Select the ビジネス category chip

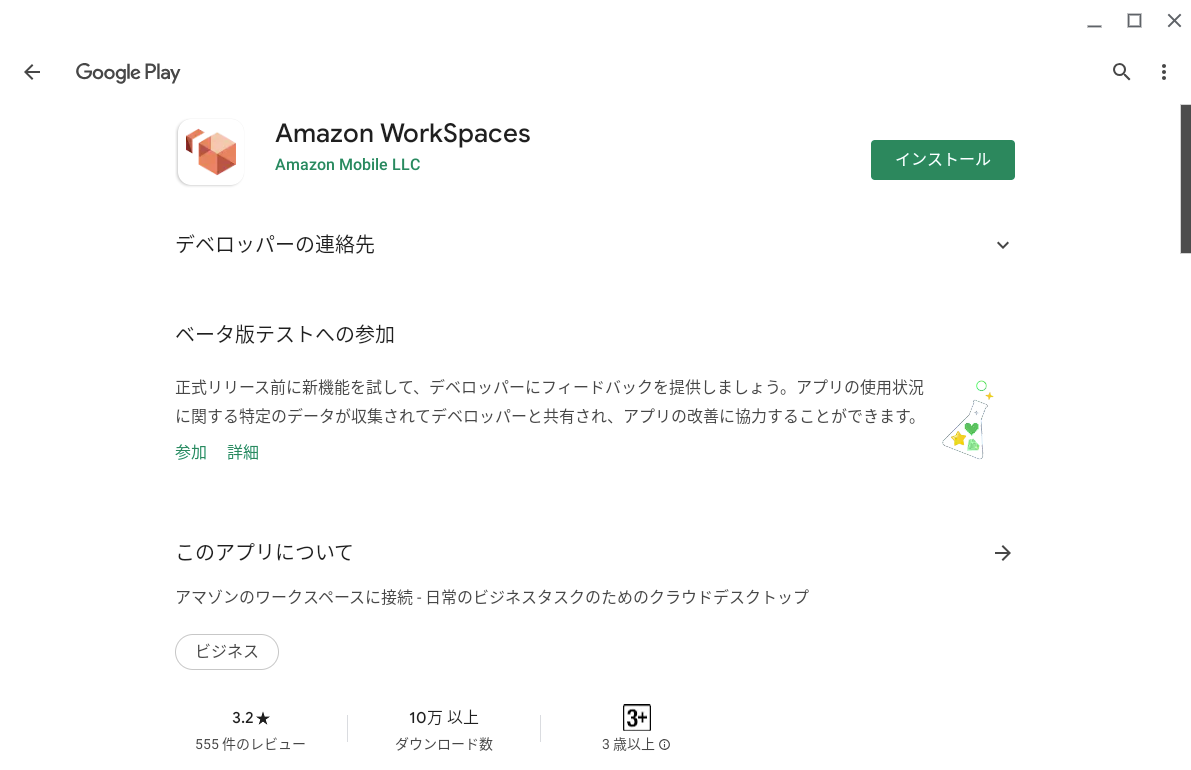(226, 651)
